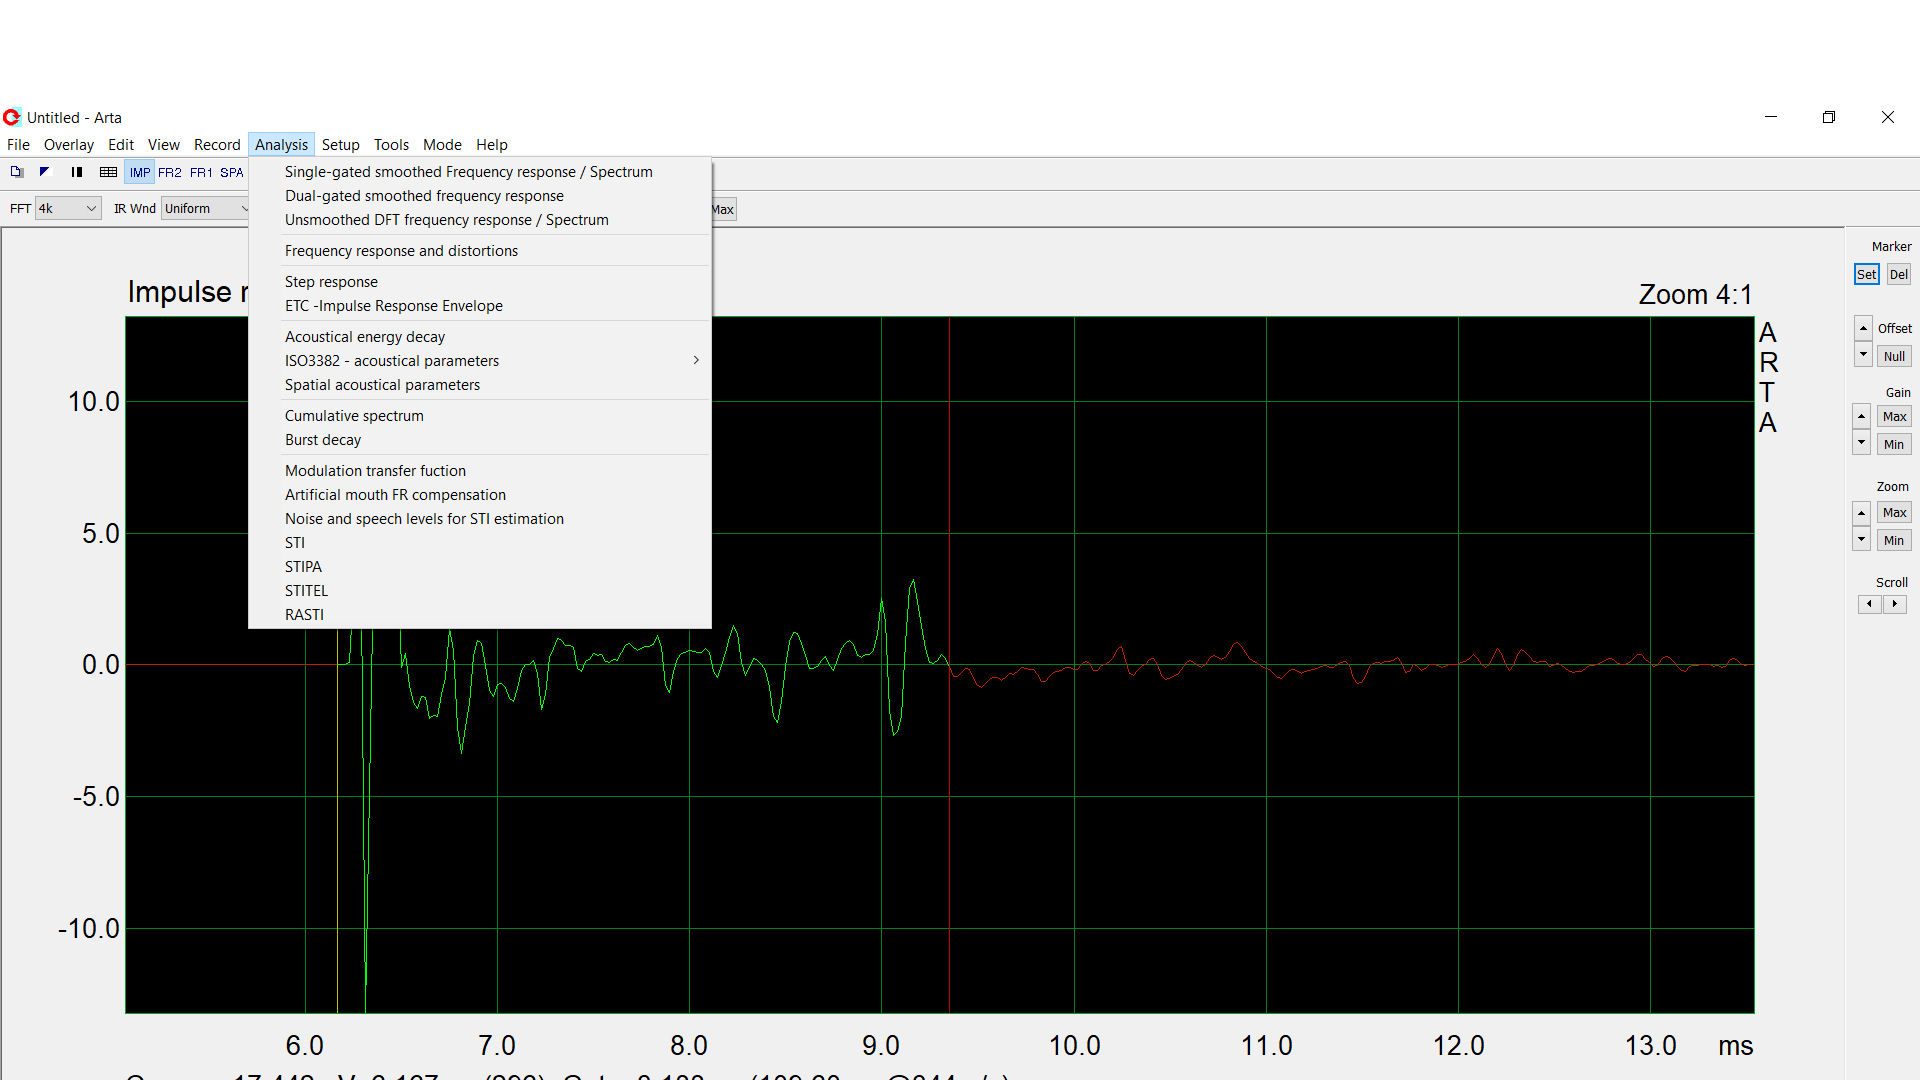
Task: Open the Record menu
Action: pos(217,144)
